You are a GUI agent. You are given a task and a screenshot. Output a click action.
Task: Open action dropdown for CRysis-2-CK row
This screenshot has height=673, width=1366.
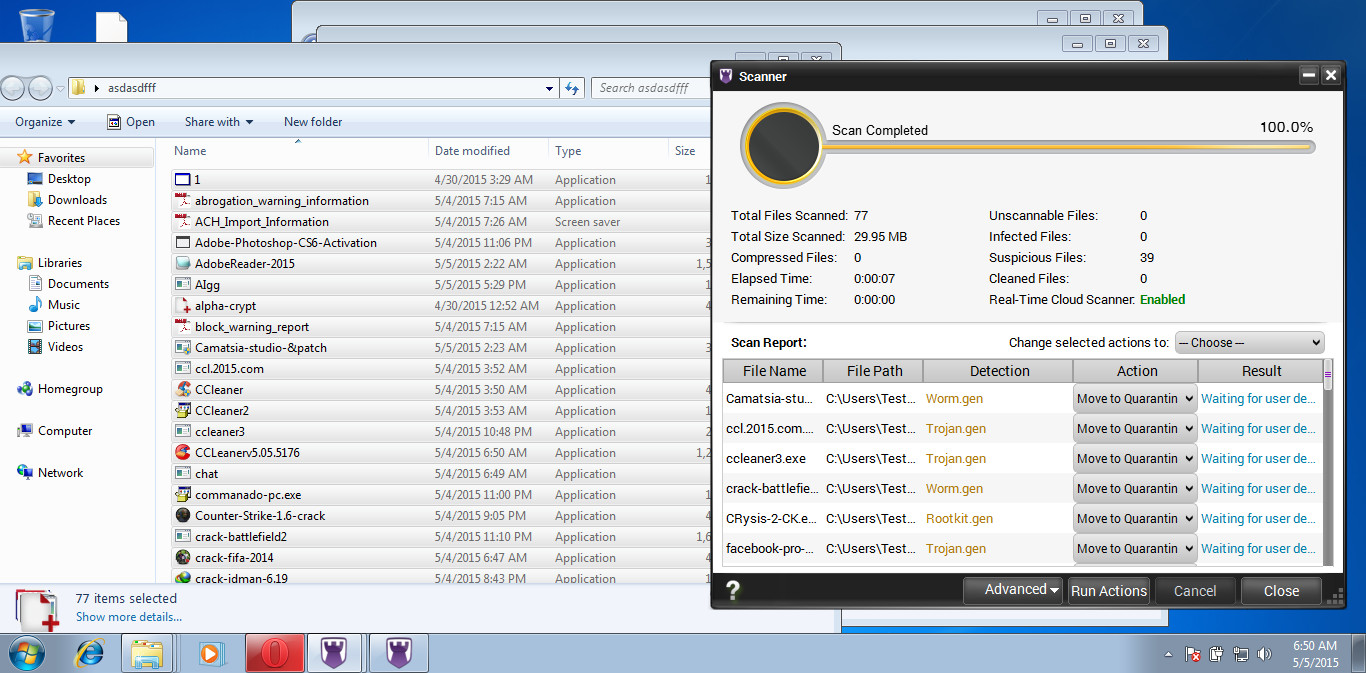coord(1136,518)
